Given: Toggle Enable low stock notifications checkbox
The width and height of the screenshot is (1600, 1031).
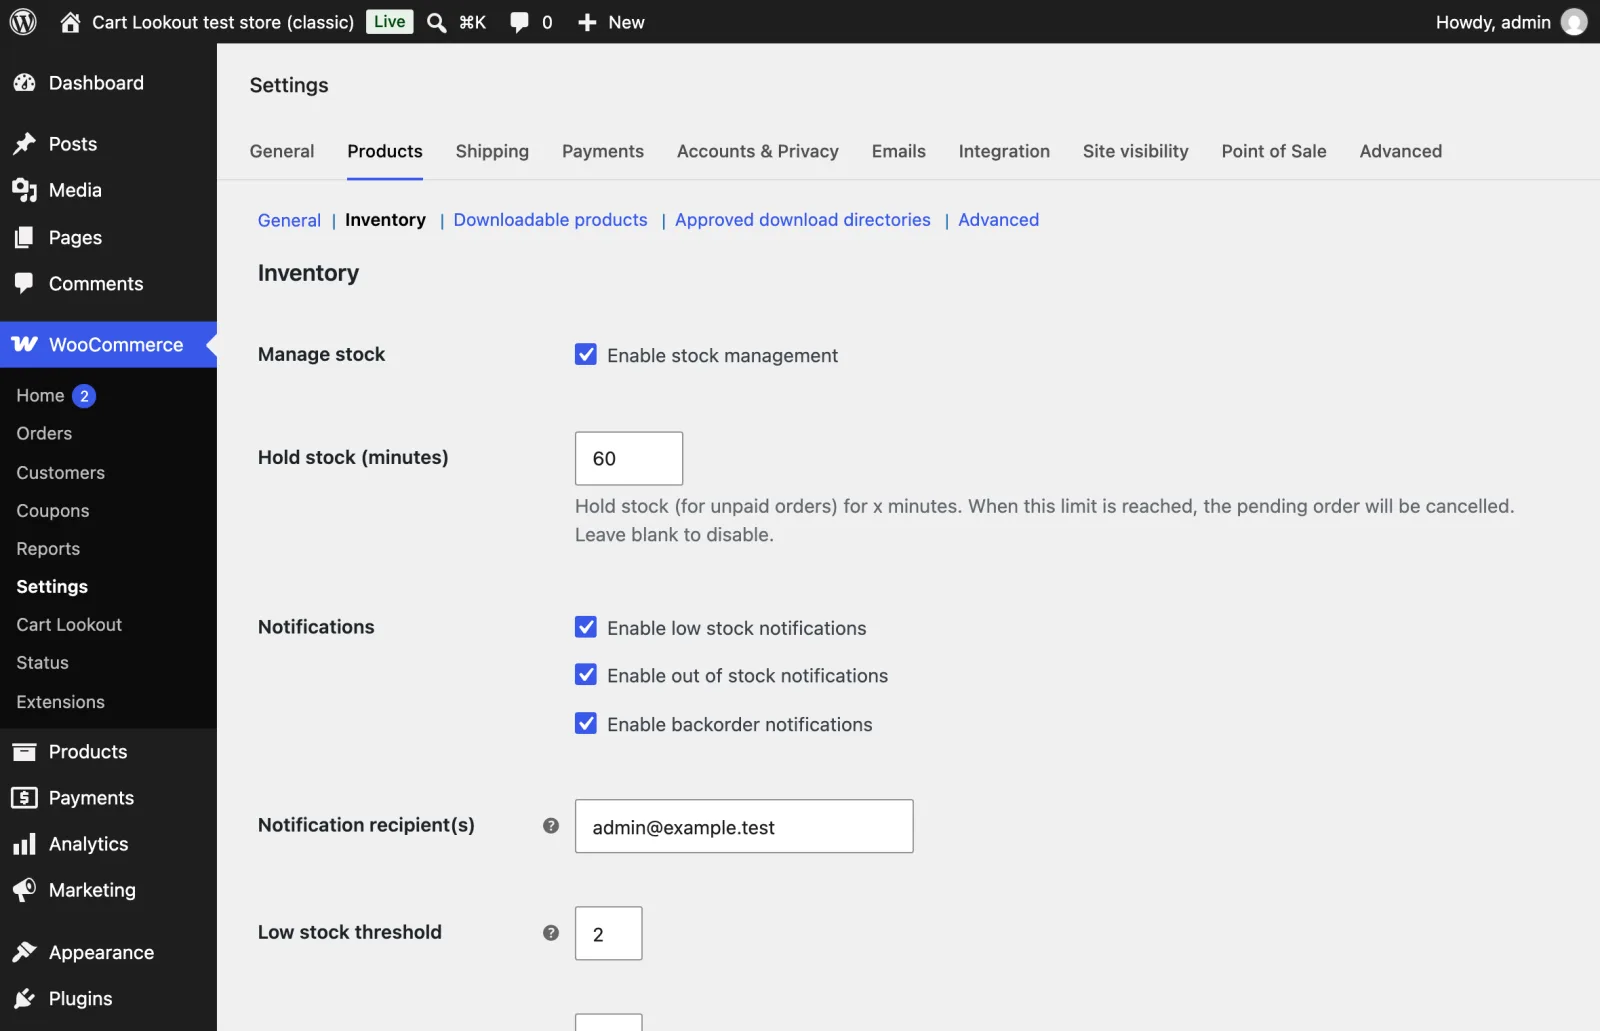Looking at the screenshot, I should point(586,627).
